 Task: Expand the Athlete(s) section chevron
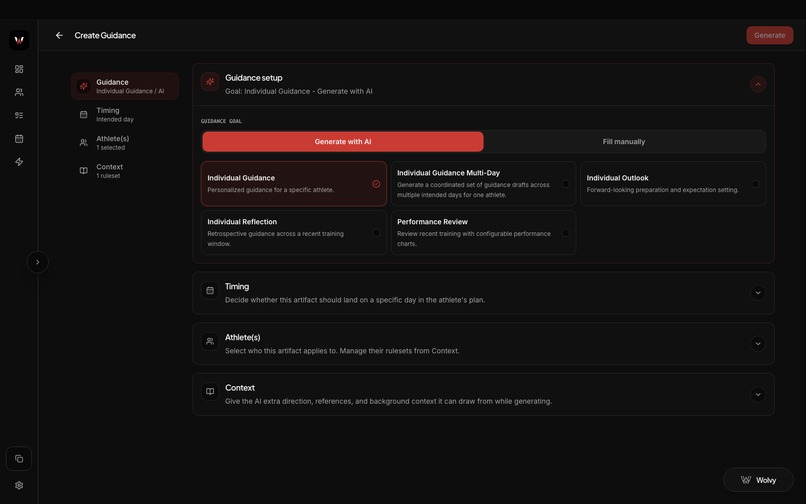[x=758, y=344]
